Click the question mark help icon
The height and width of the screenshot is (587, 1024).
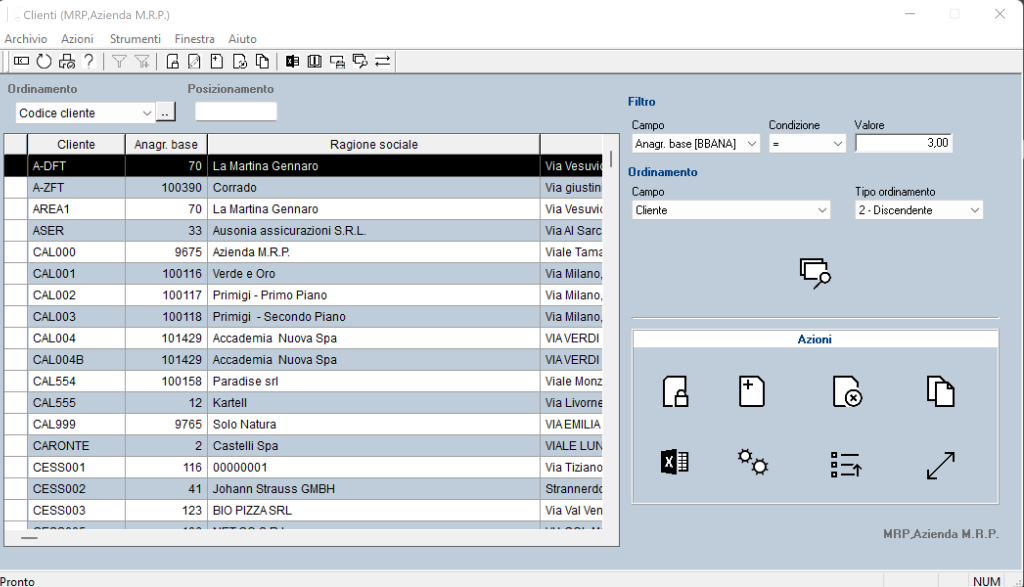(89, 62)
